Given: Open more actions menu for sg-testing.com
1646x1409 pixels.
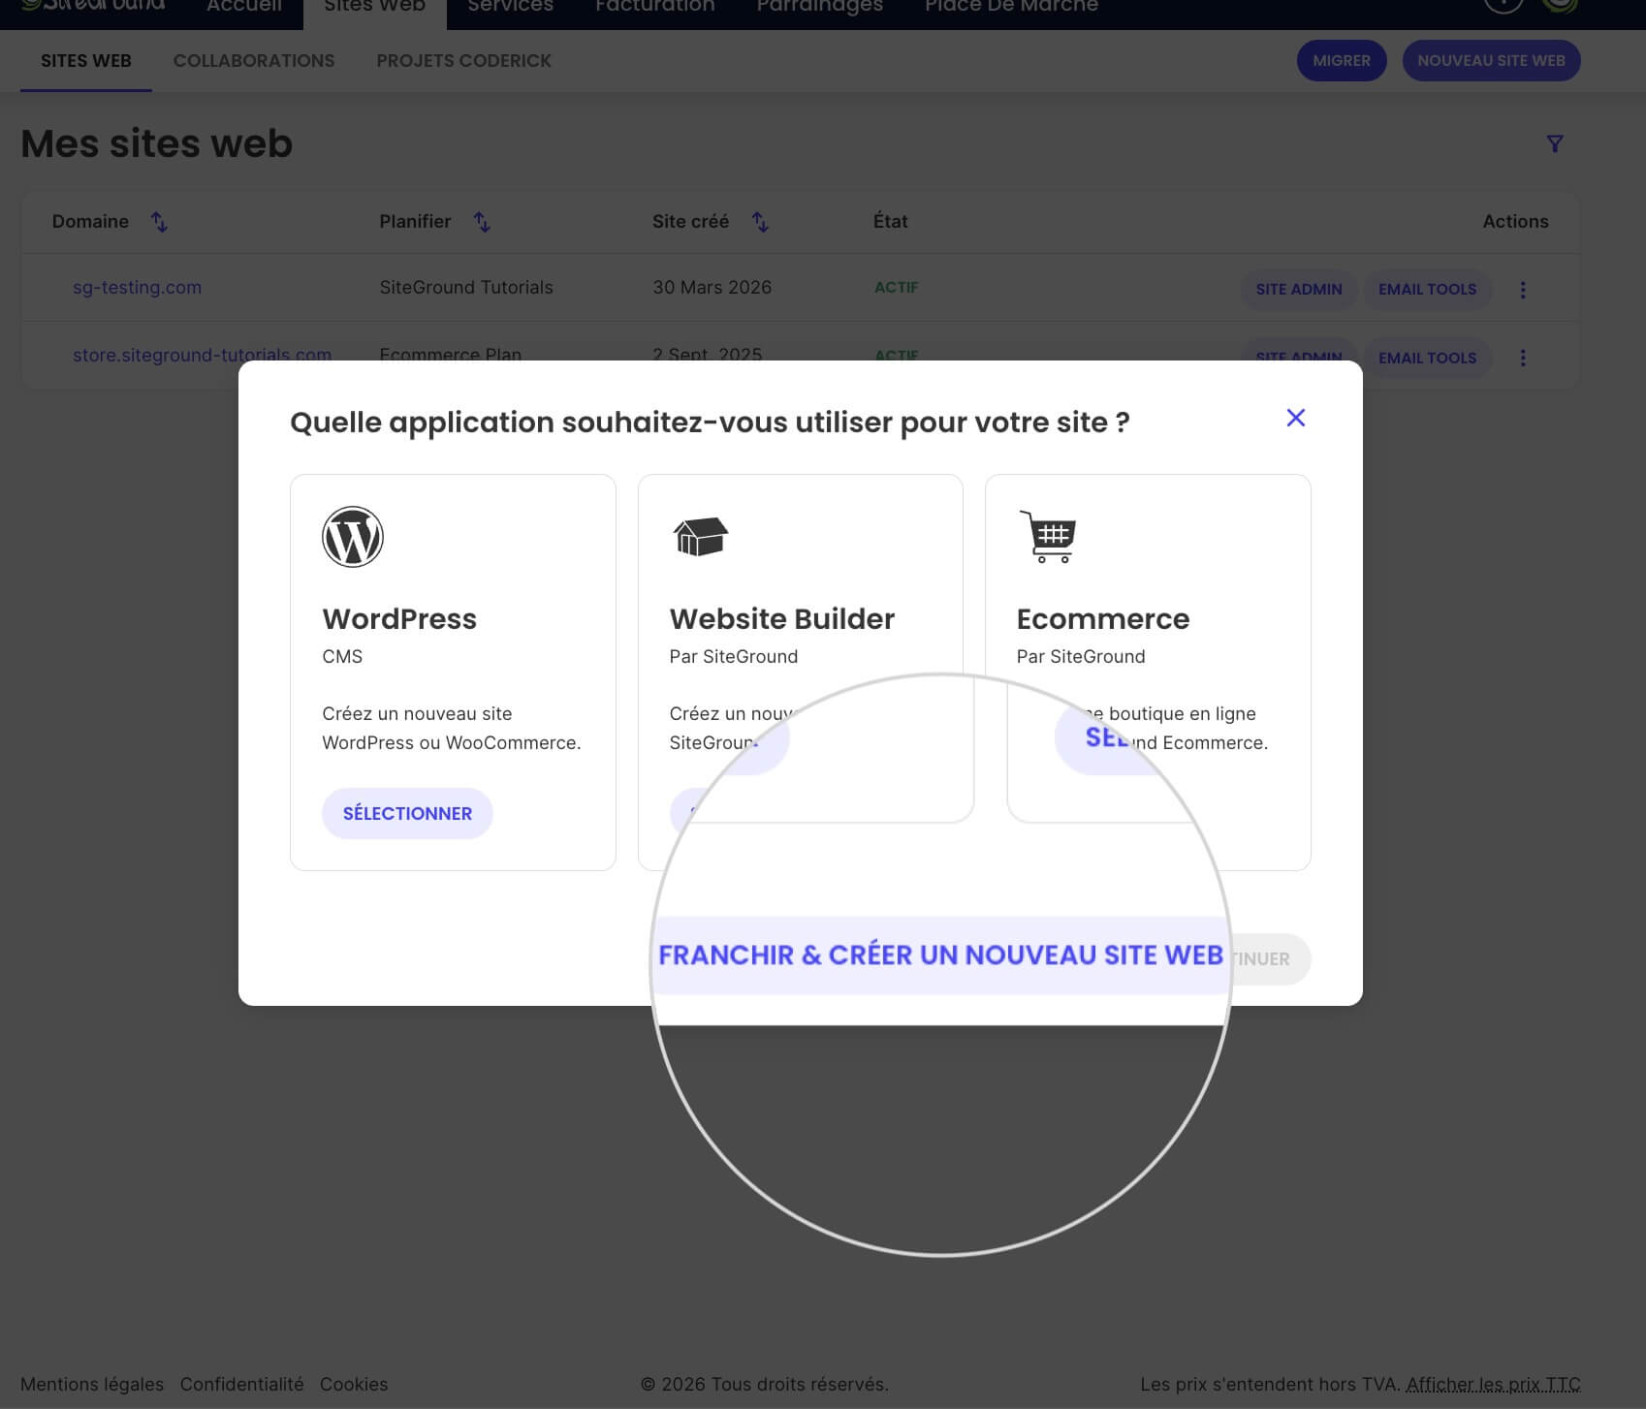Looking at the screenshot, I should 1522,289.
